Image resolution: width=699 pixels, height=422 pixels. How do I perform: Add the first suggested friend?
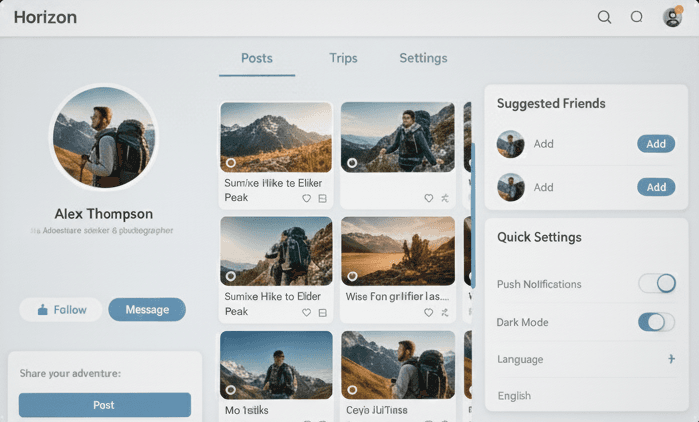pos(656,144)
